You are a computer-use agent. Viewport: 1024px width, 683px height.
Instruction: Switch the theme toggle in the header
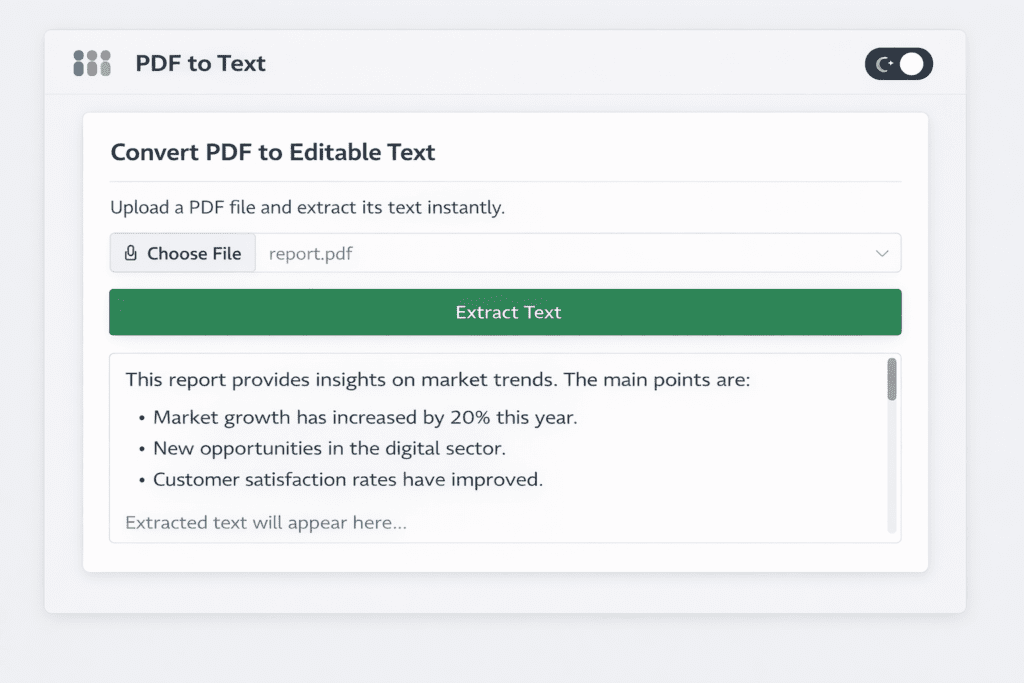pos(898,63)
